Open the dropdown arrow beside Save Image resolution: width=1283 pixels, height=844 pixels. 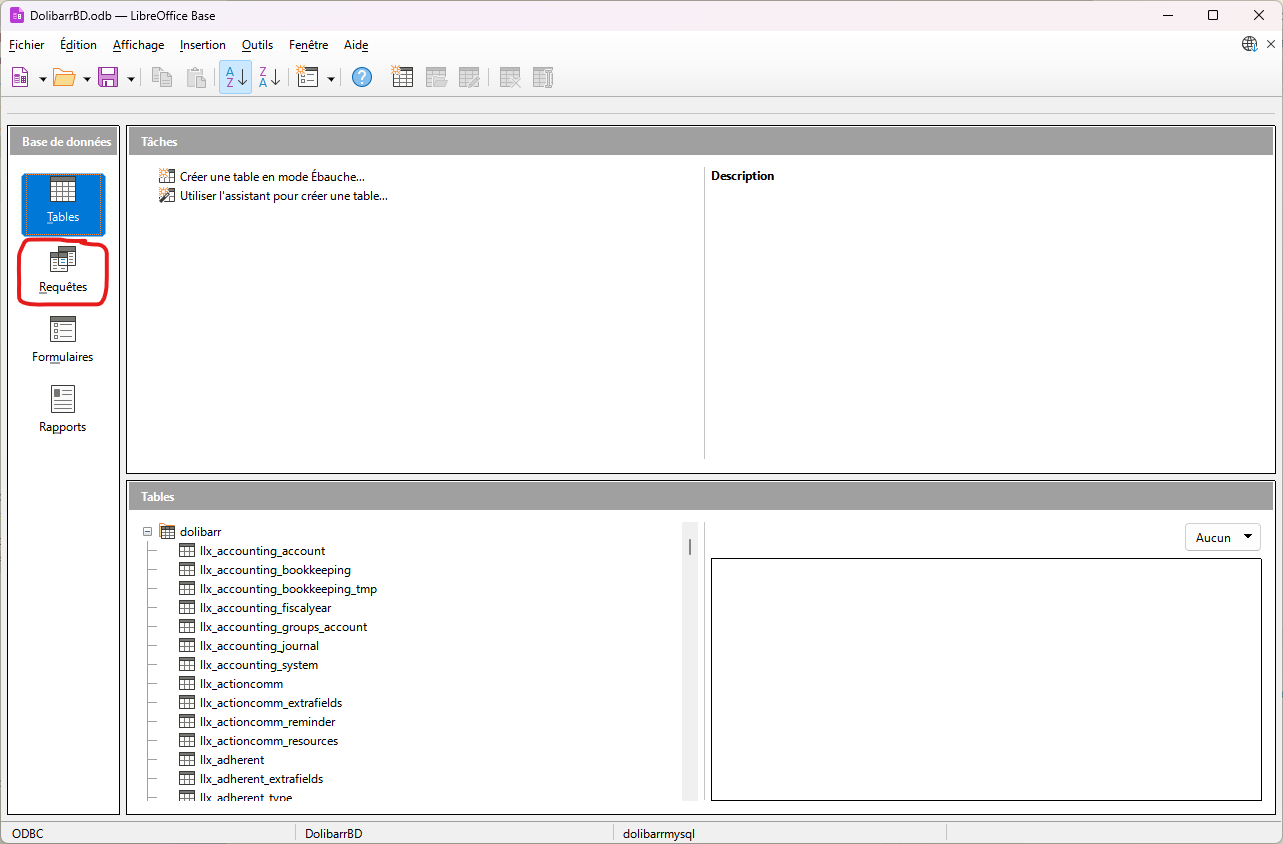pyautogui.click(x=131, y=78)
